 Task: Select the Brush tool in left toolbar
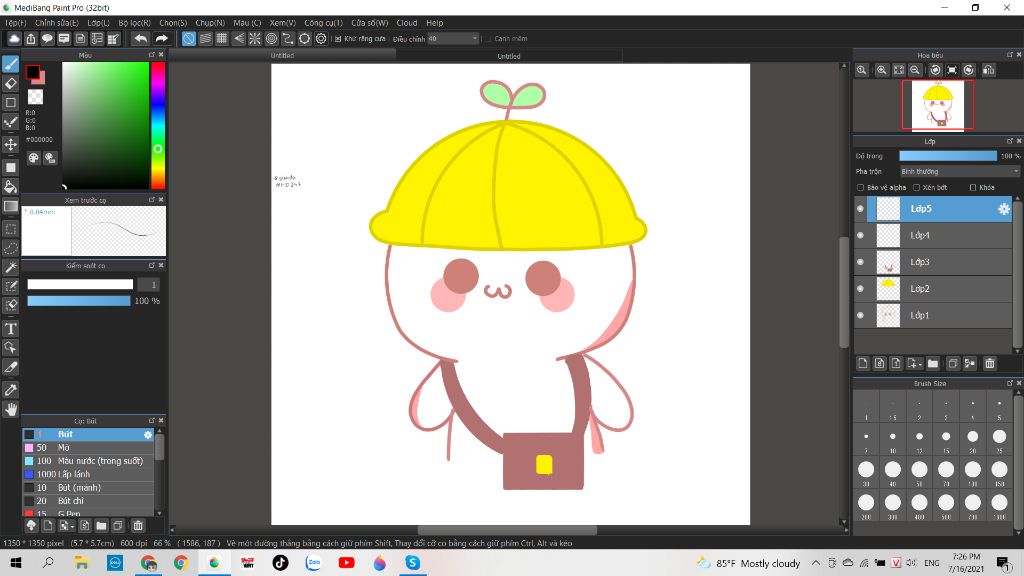10,63
